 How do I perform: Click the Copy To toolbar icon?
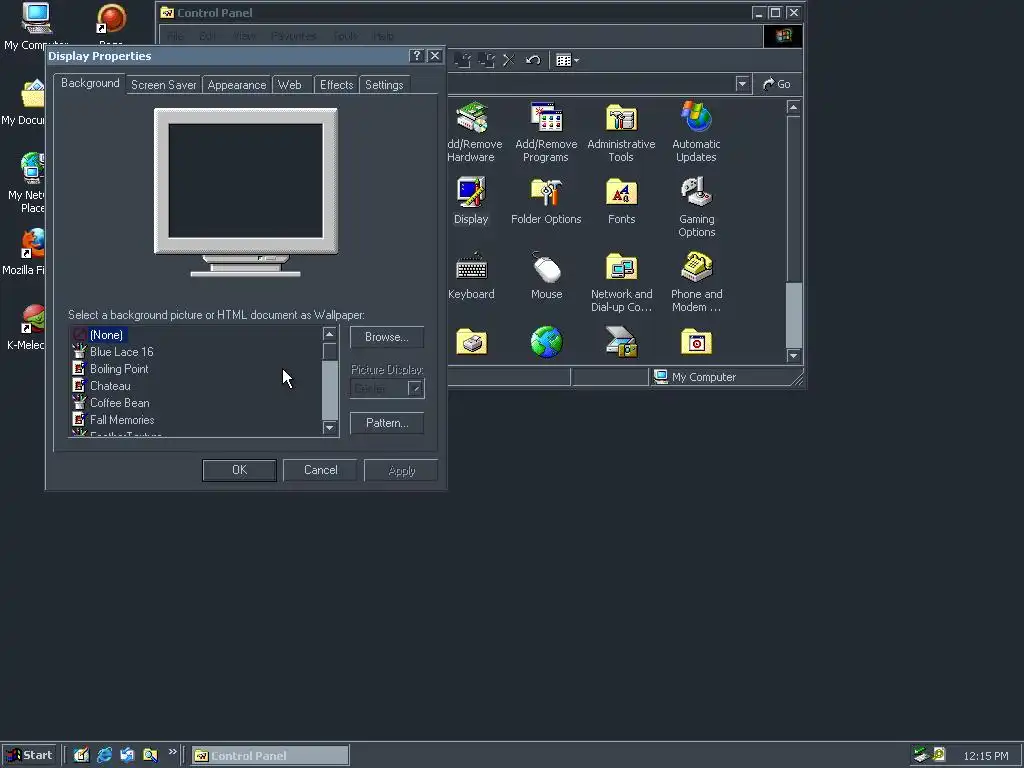click(x=486, y=60)
